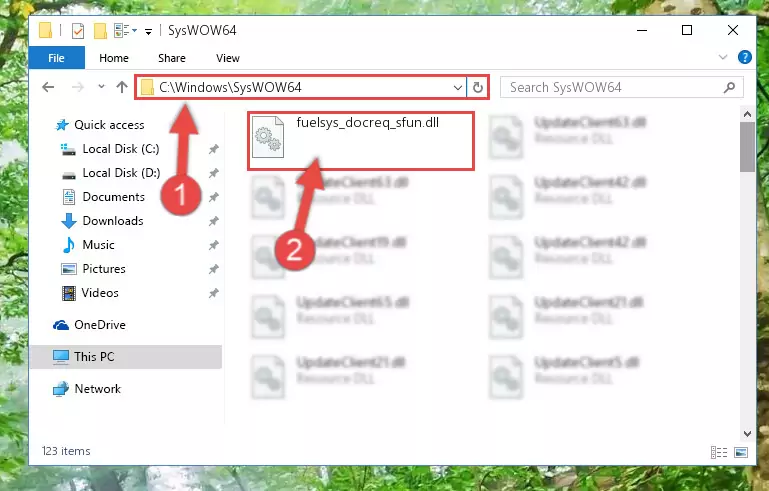Click the address bar path C:\Windows\SysWOW64
This screenshot has height=491, width=769.
pos(230,87)
